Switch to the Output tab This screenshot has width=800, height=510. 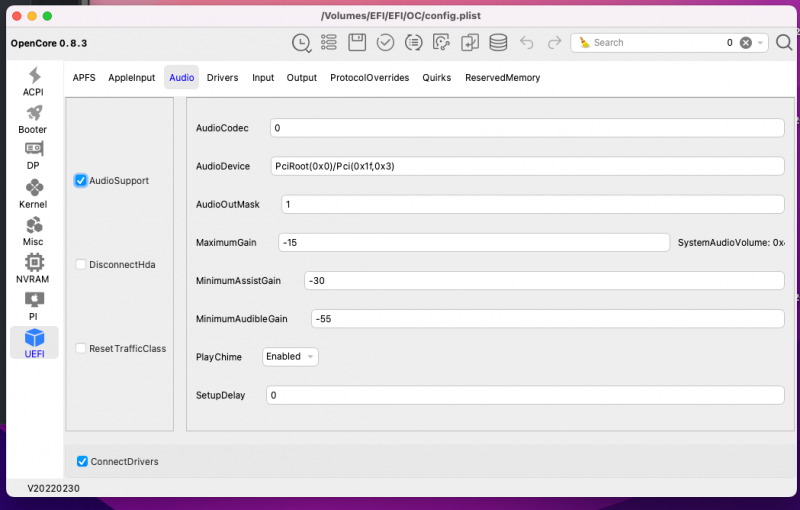[302, 78]
